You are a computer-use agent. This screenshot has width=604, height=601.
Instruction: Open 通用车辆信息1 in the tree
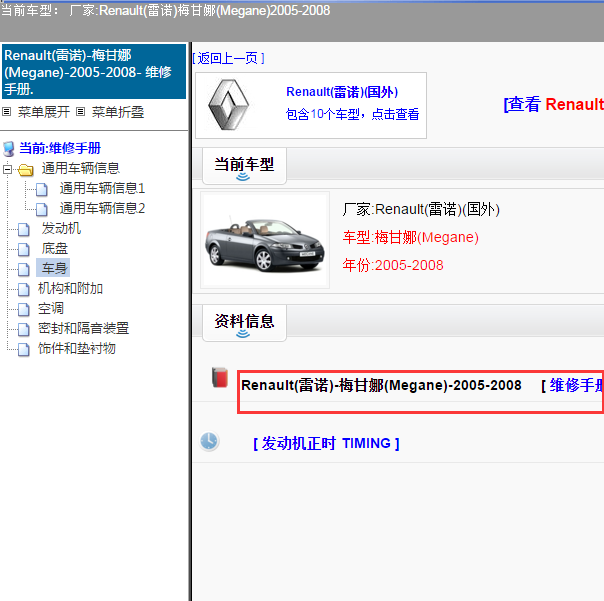pyautogui.click(x=102, y=188)
